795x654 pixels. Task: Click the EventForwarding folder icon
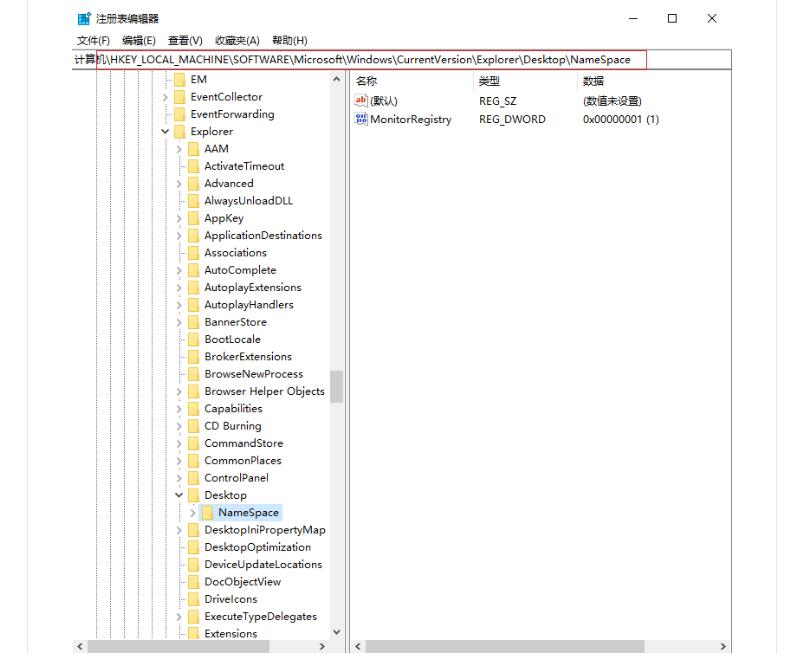click(x=179, y=114)
